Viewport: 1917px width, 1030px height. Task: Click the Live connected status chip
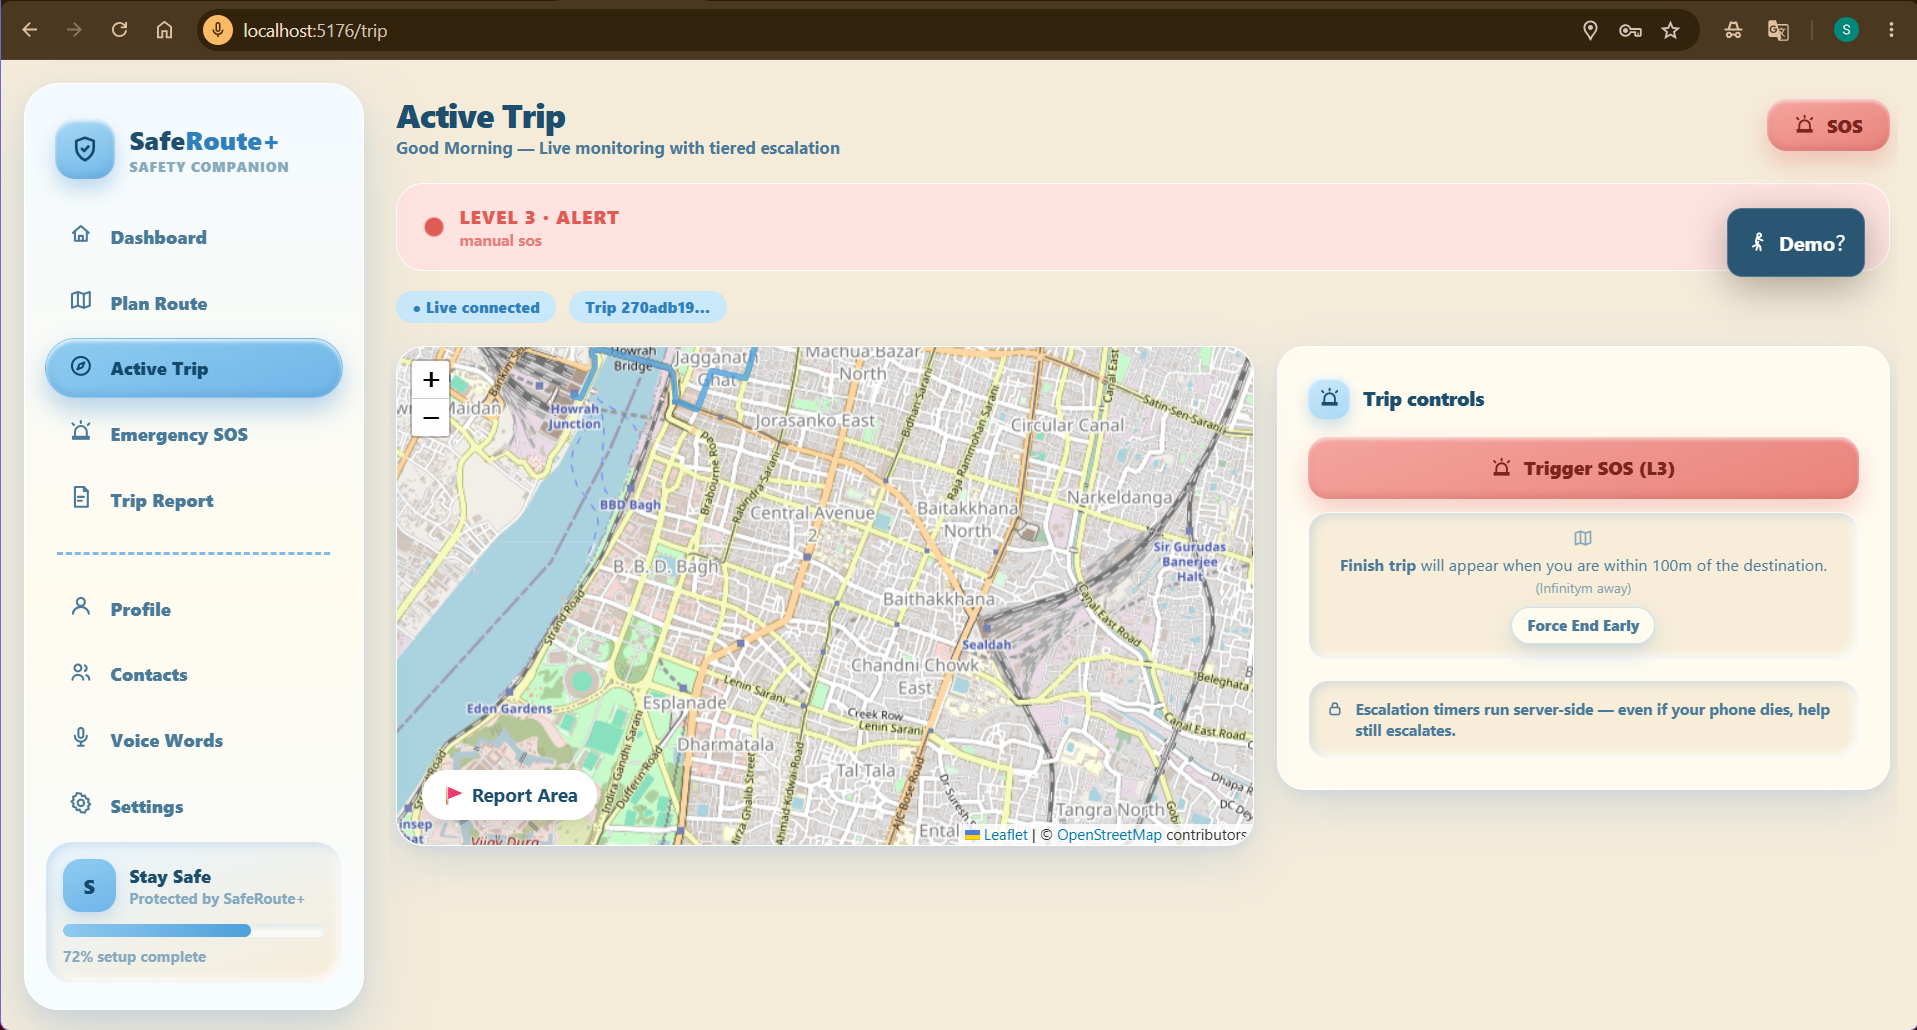[x=476, y=308]
